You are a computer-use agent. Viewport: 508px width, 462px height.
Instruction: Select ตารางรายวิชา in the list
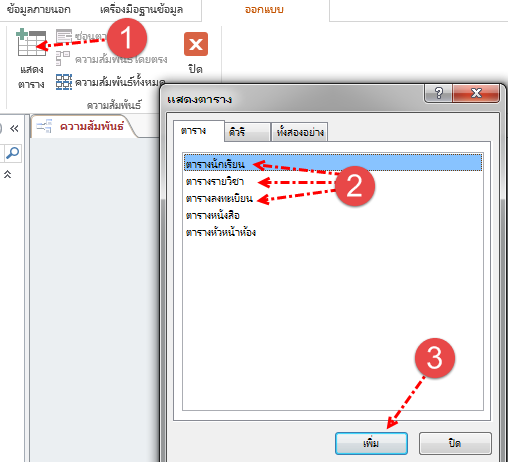pyautogui.click(x=215, y=182)
